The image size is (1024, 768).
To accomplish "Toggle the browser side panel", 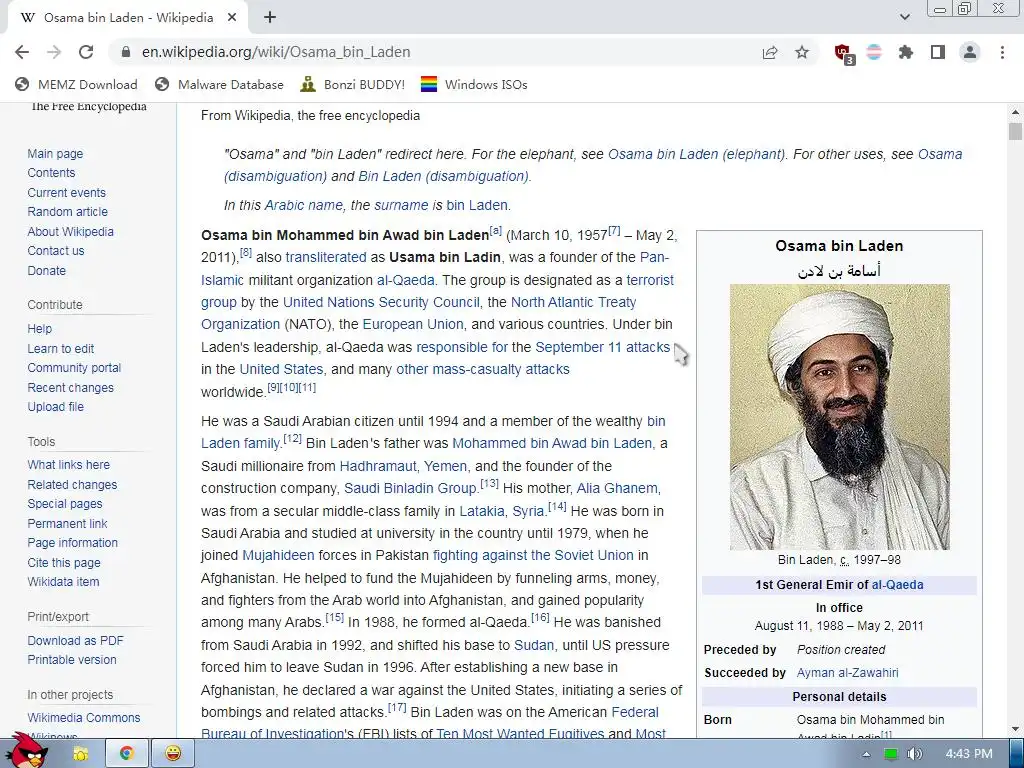I will point(938,52).
